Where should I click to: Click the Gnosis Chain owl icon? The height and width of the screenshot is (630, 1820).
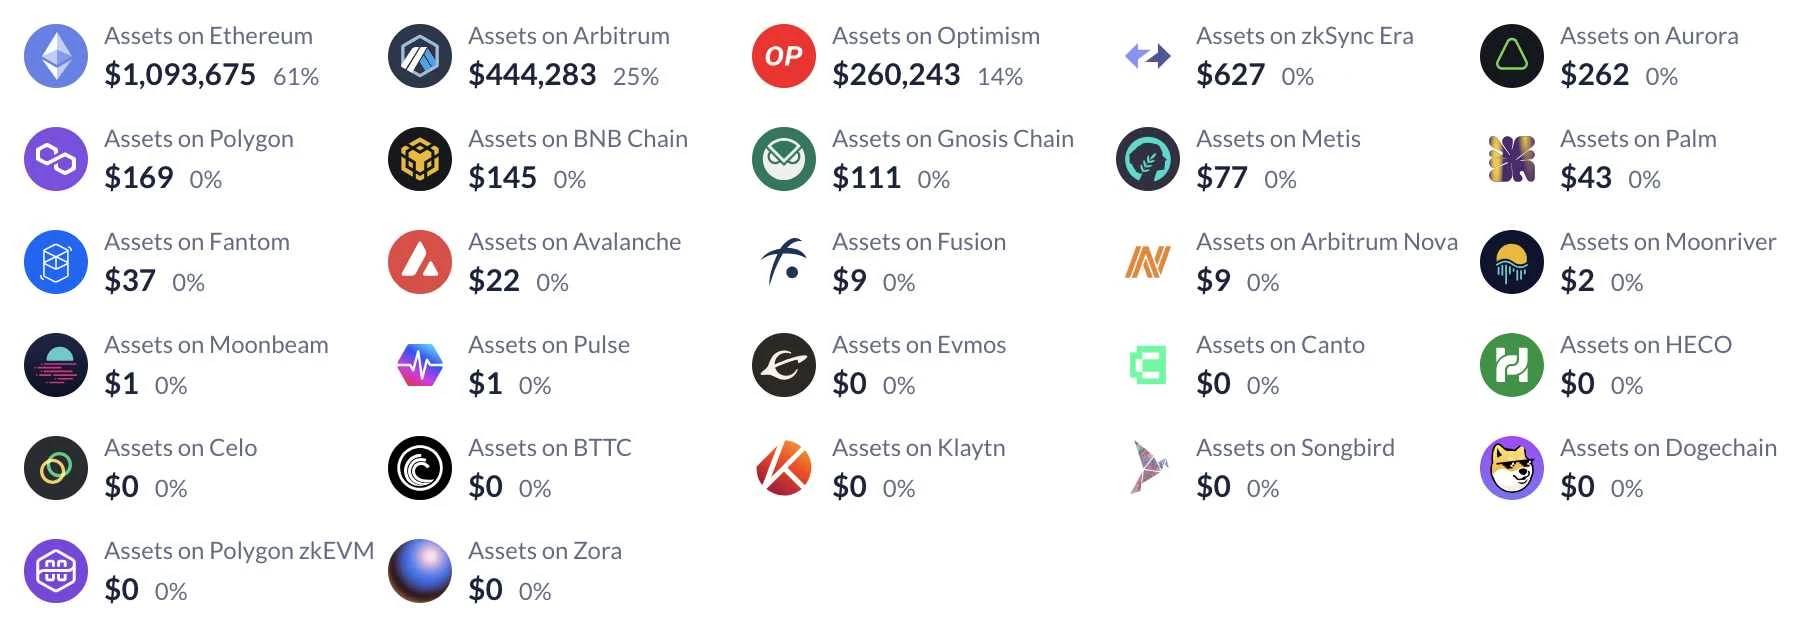(x=784, y=159)
